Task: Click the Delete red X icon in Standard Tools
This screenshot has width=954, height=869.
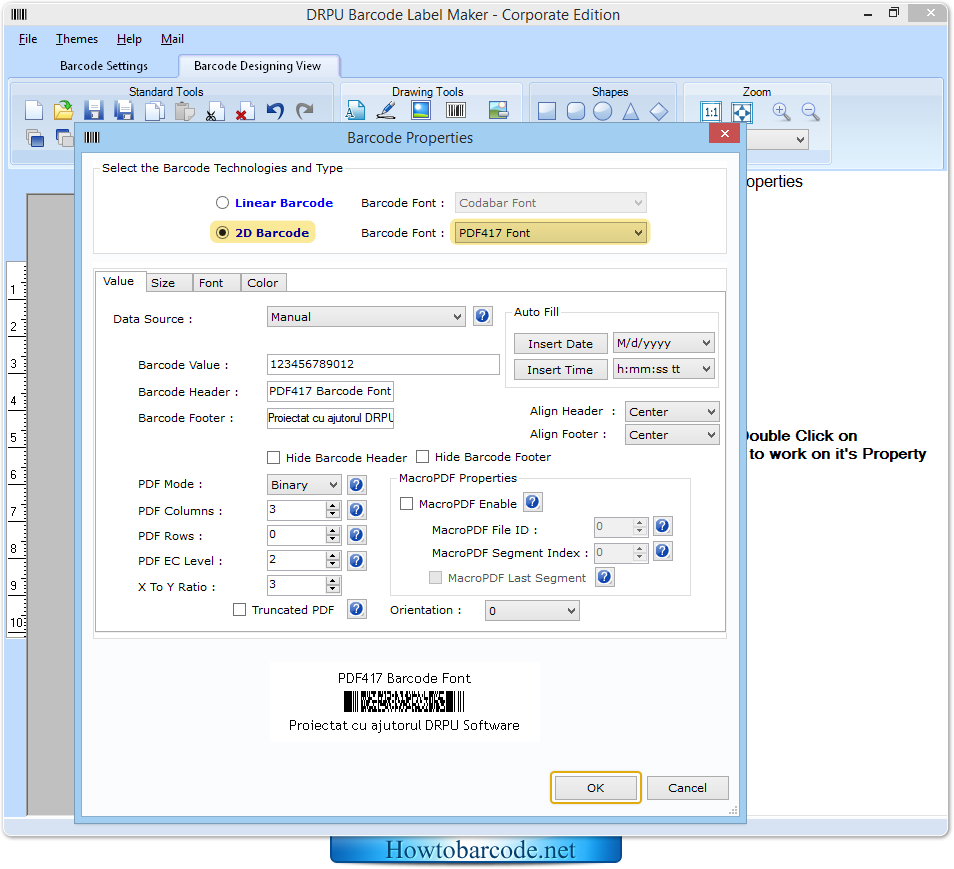Action: tap(245, 111)
